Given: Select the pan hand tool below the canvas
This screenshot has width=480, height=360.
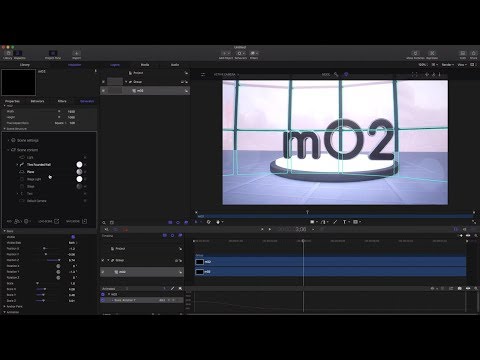Looking at the screenshot, I should click(218, 222).
